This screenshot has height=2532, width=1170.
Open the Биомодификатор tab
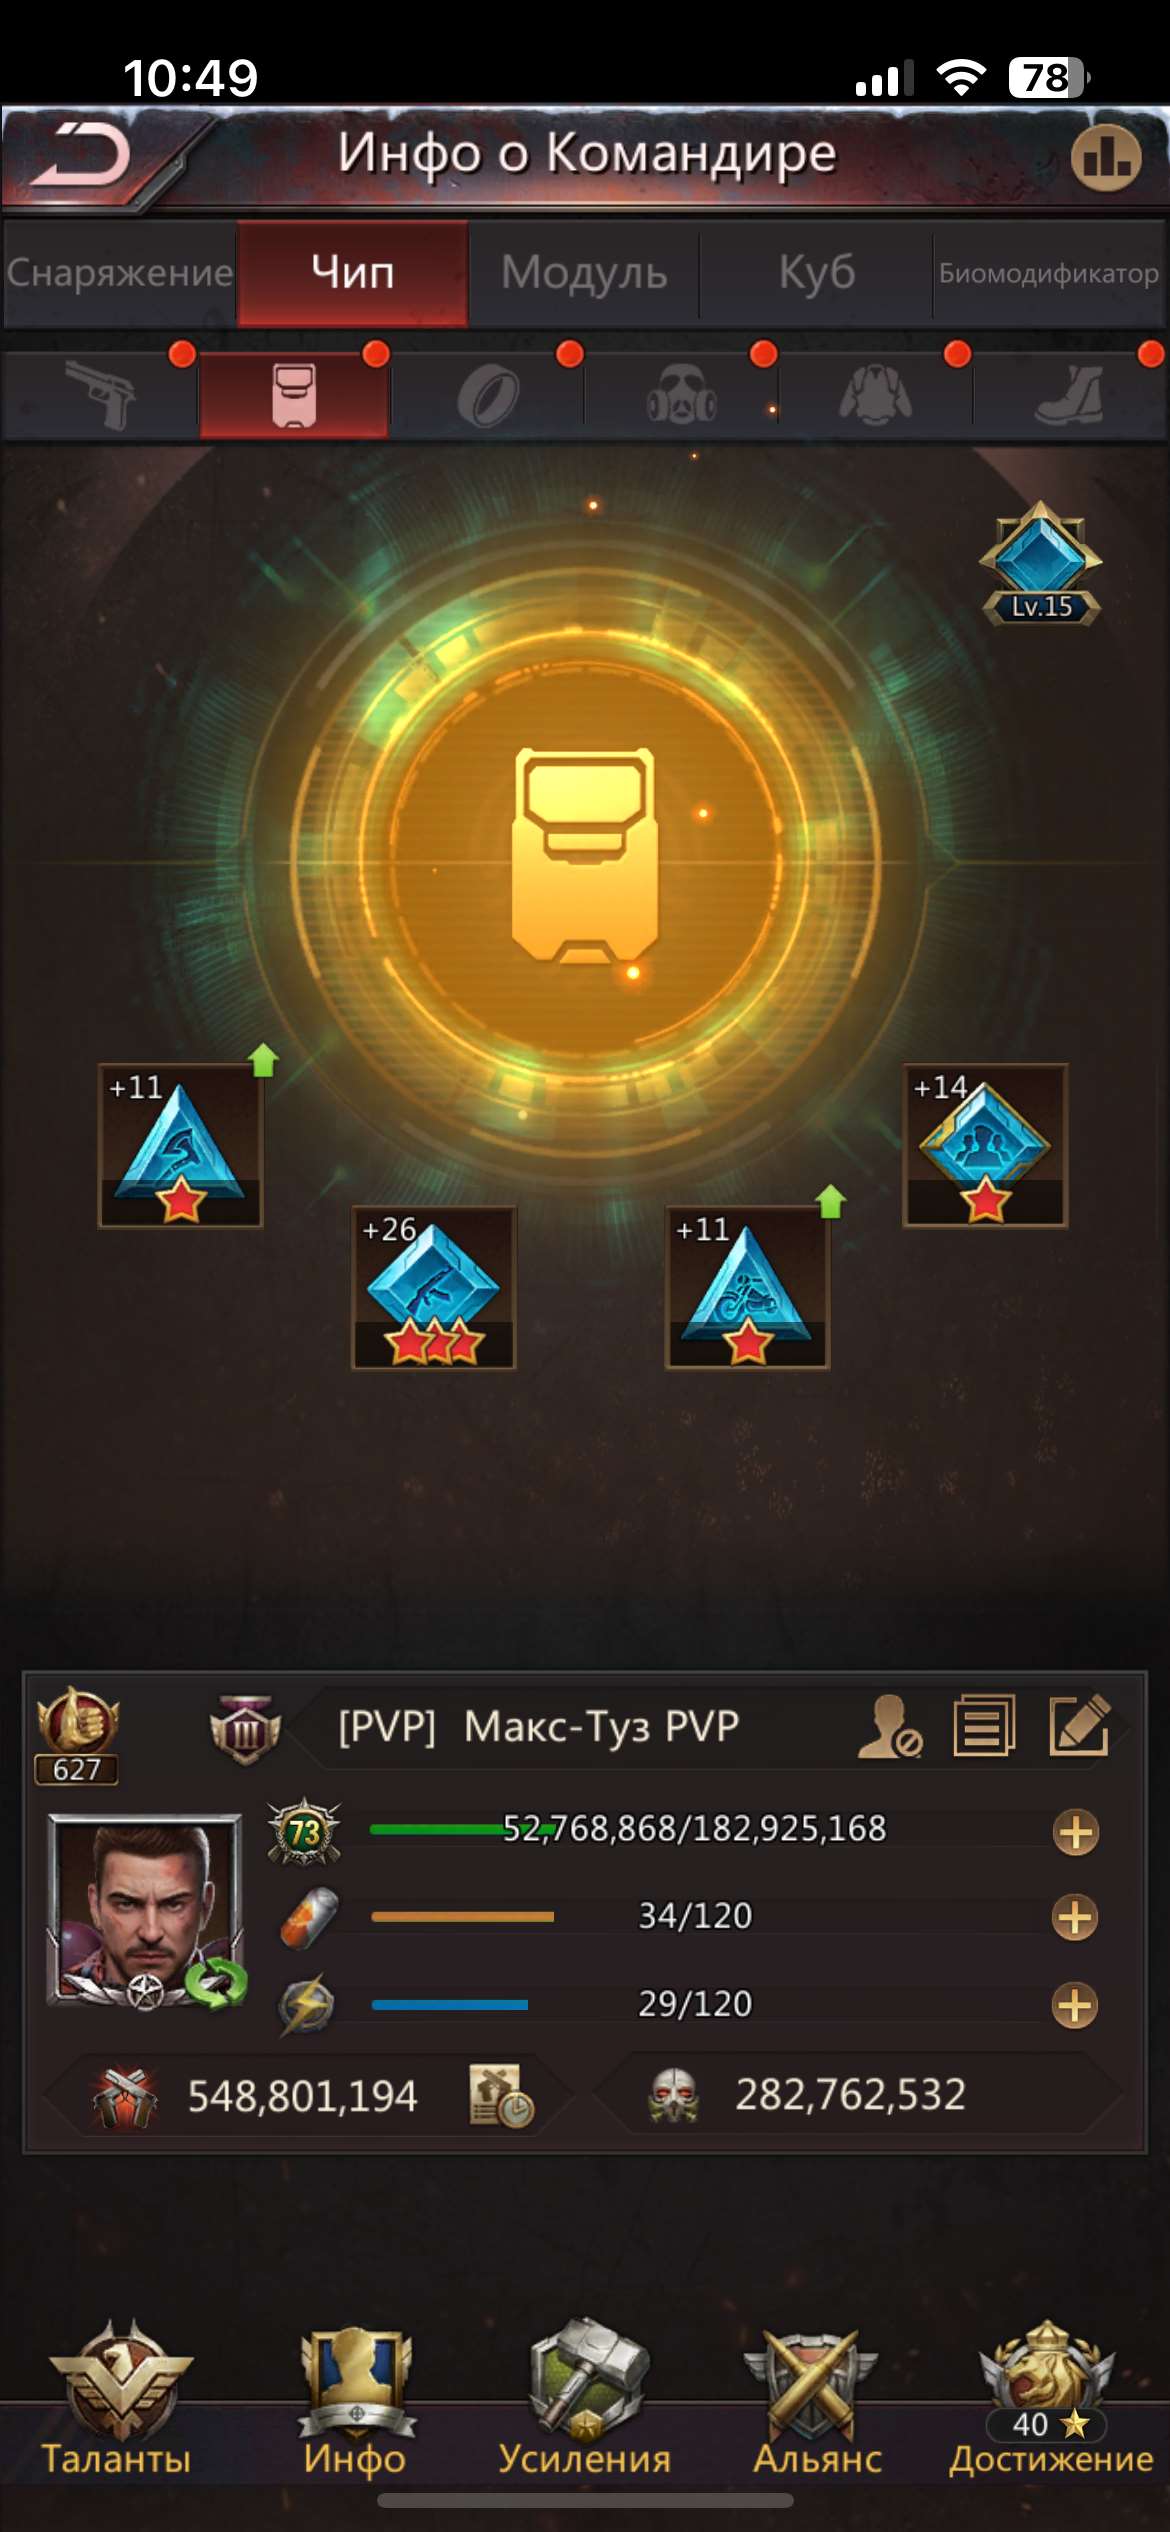tap(1049, 272)
